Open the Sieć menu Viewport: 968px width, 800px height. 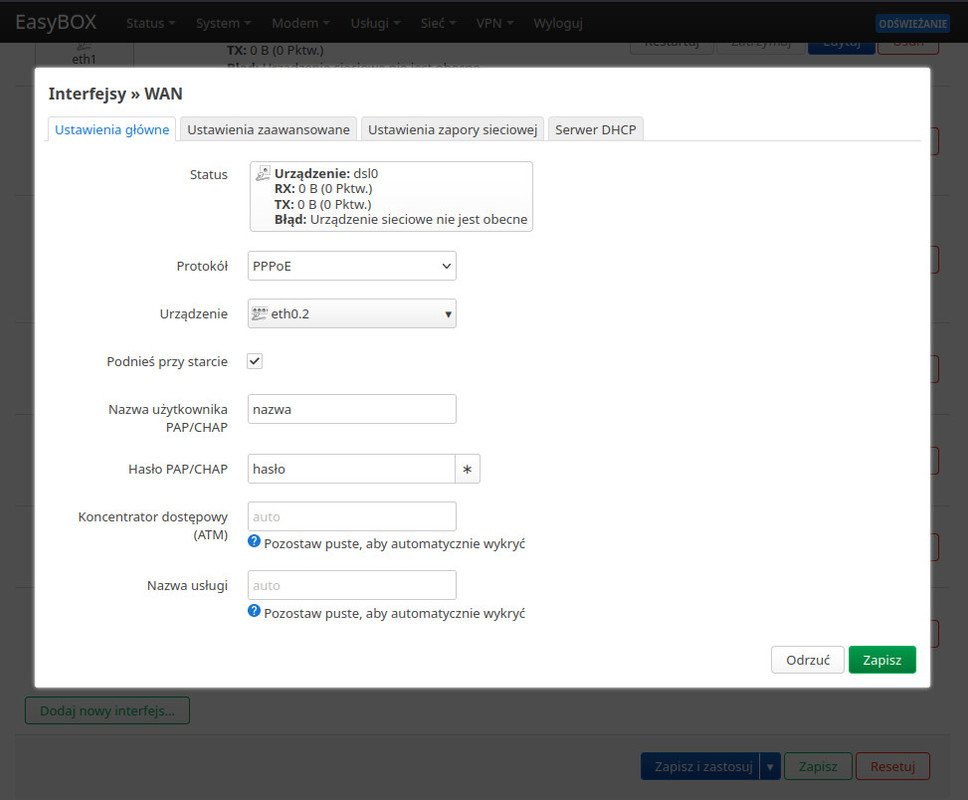point(438,23)
